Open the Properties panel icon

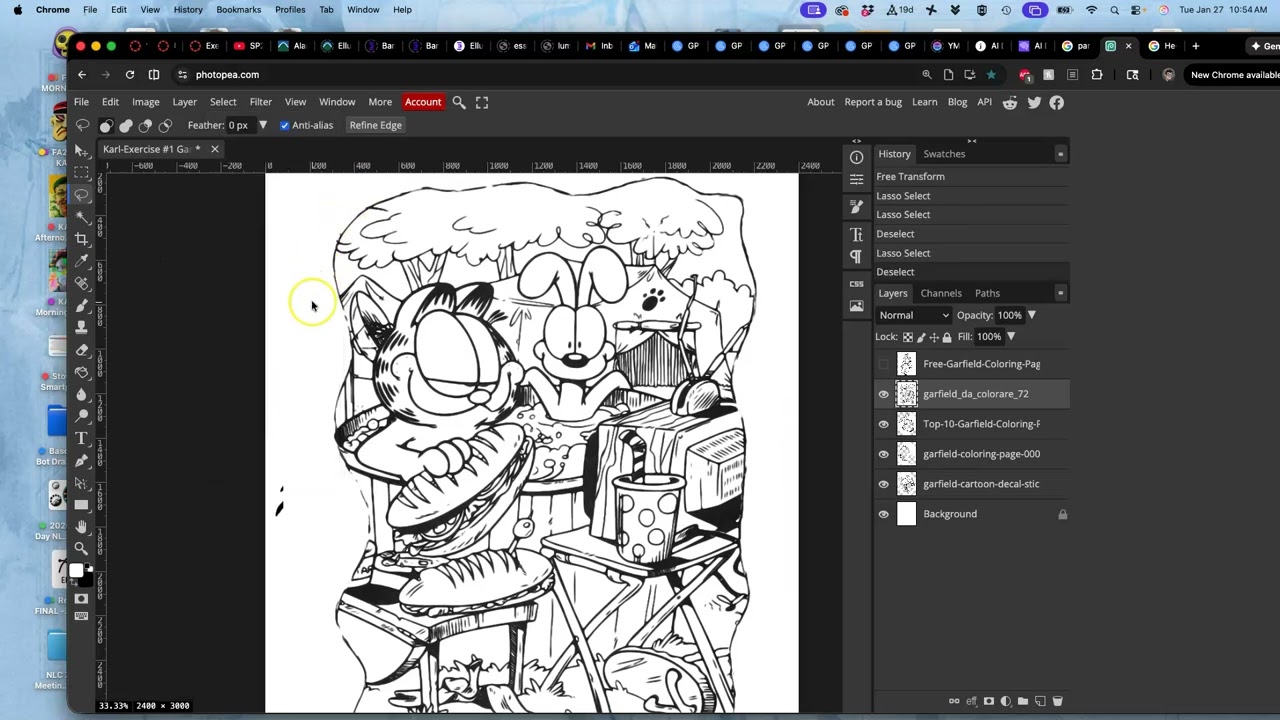point(856,180)
